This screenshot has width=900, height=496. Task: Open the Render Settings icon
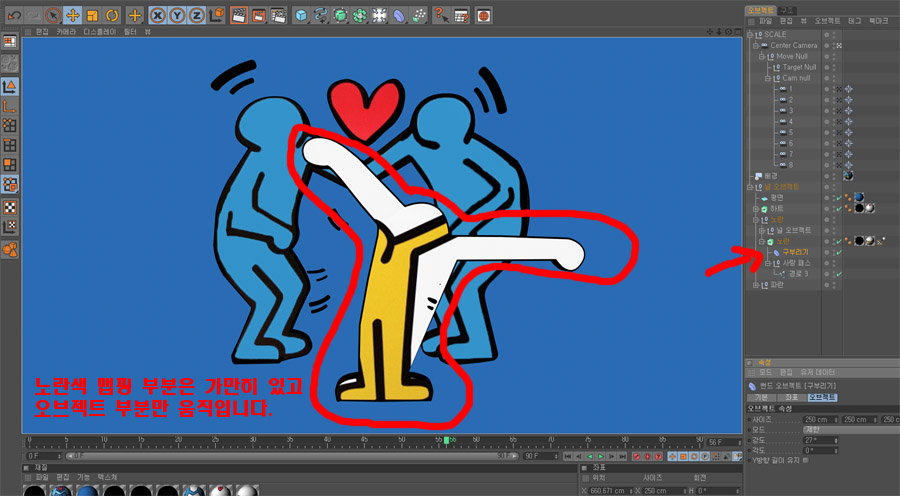coord(278,16)
